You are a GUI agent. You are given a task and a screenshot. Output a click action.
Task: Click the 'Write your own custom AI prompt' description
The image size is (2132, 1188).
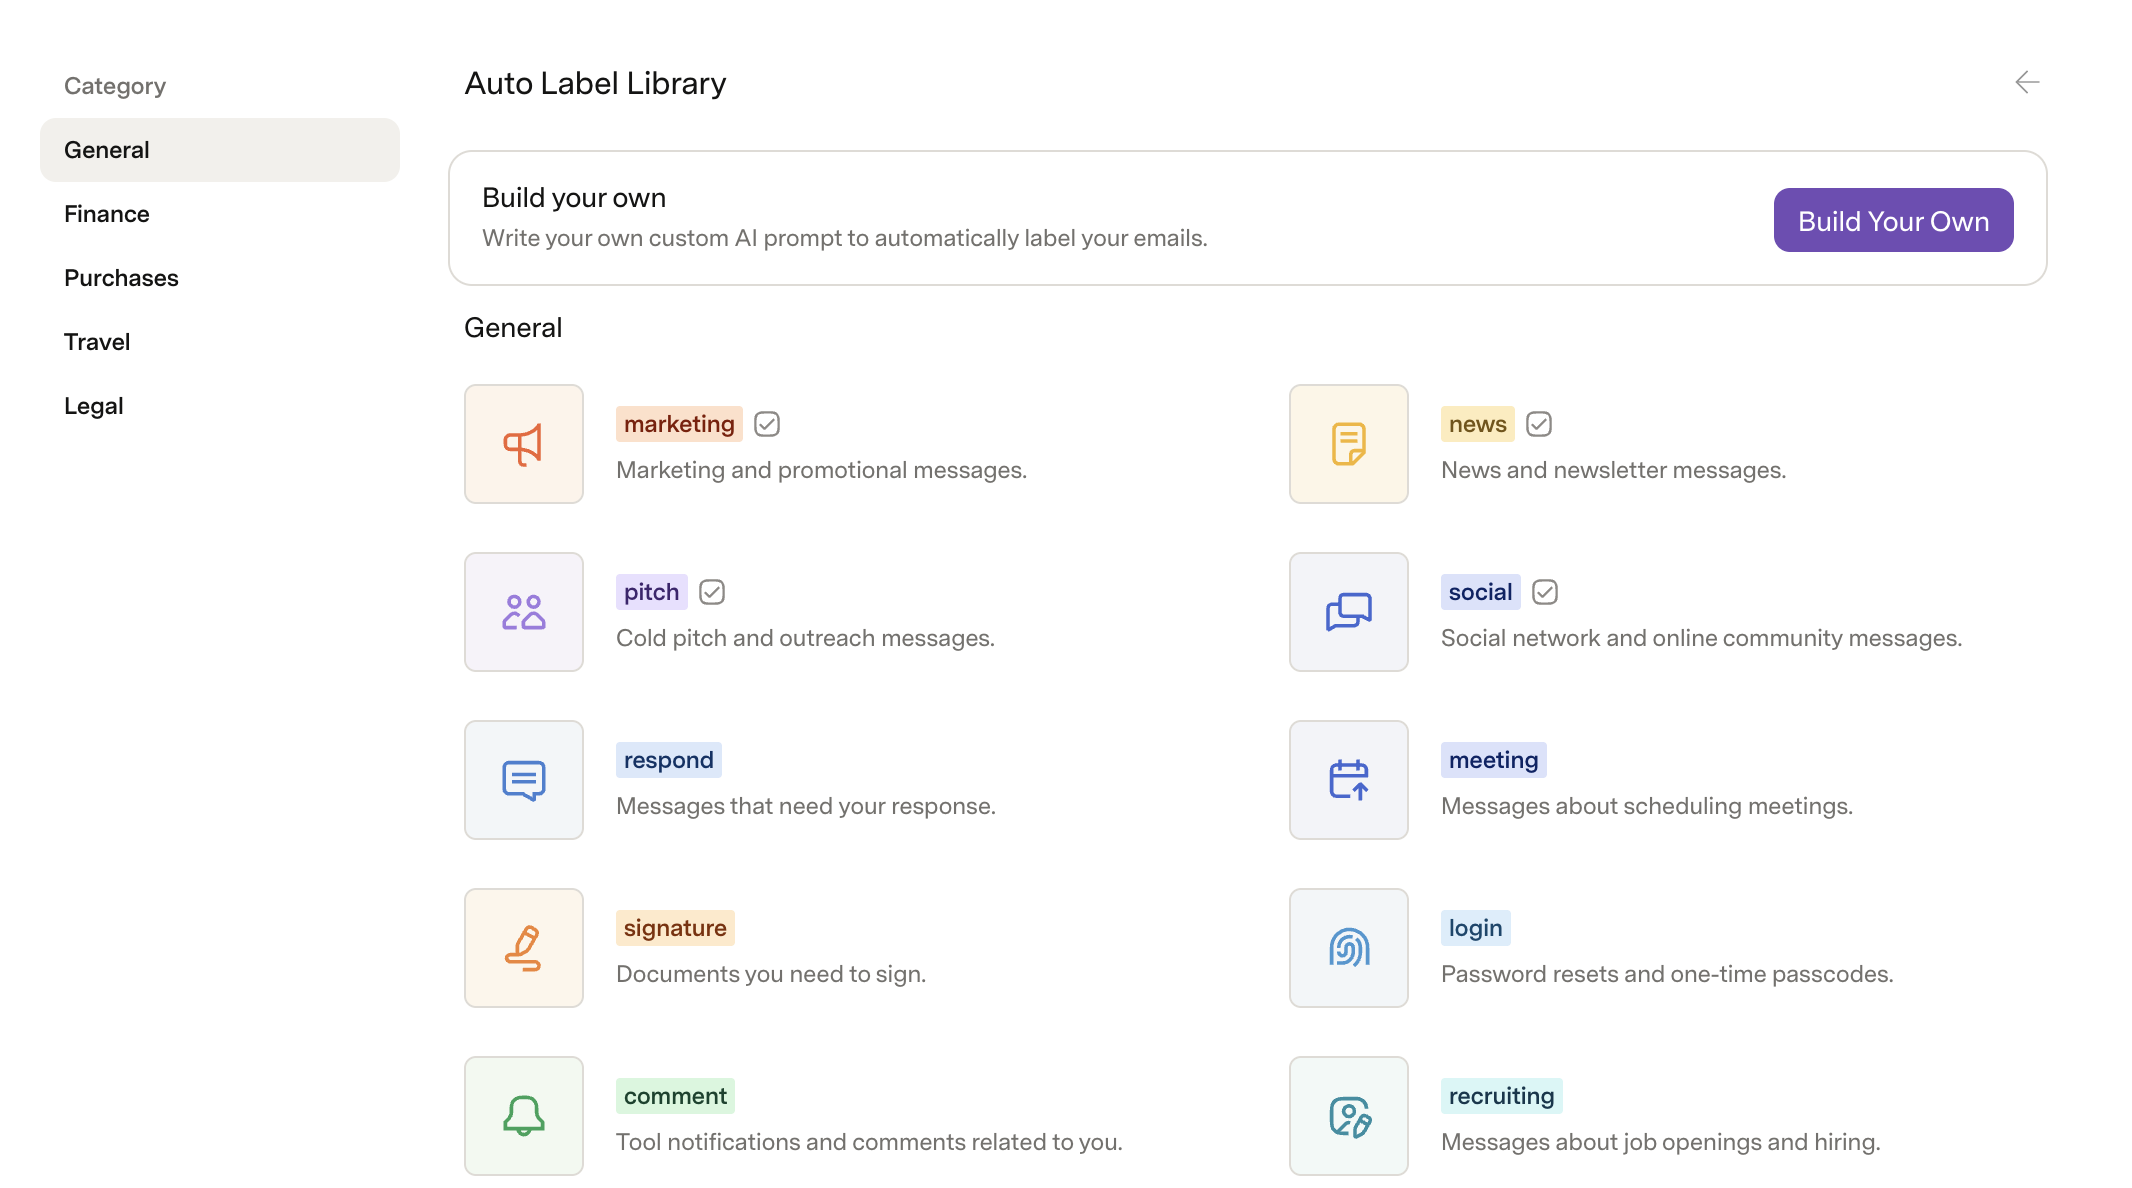845,238
